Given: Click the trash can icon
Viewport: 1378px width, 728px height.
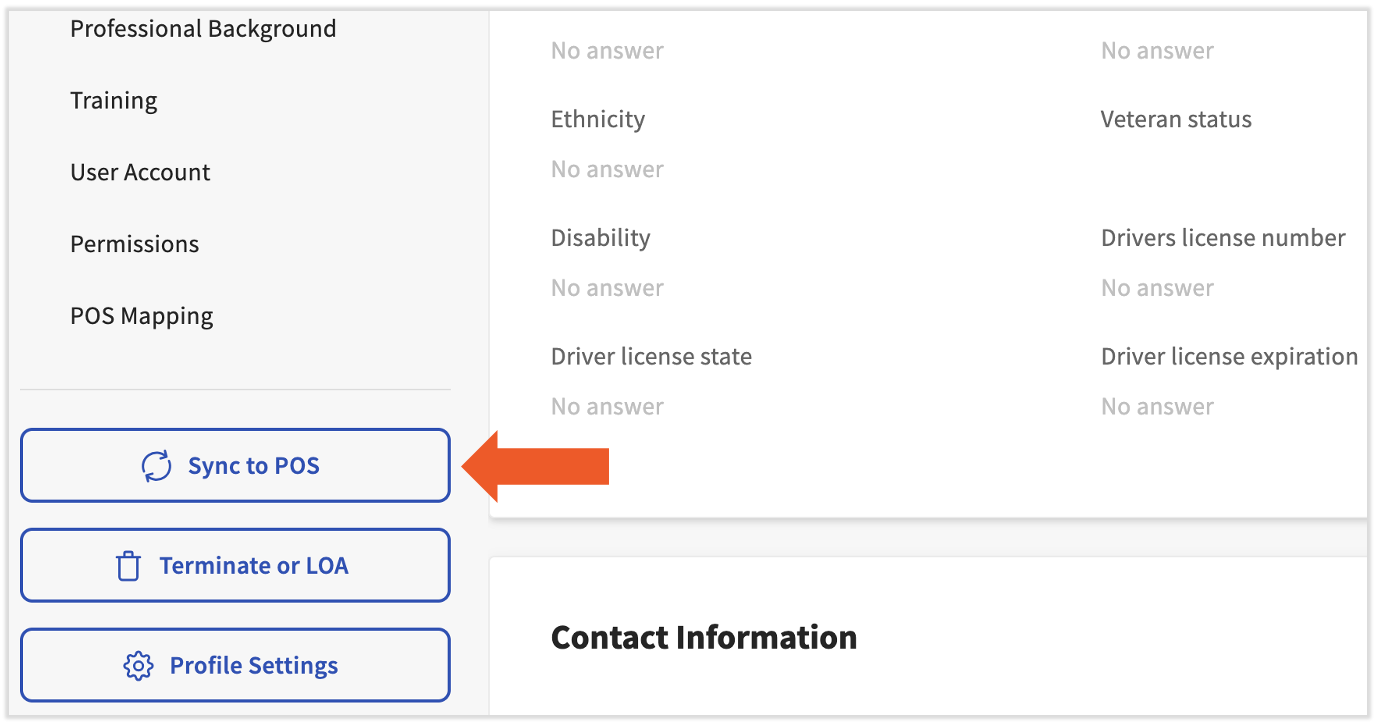Looking at the screenshot, I should point(128,566).
